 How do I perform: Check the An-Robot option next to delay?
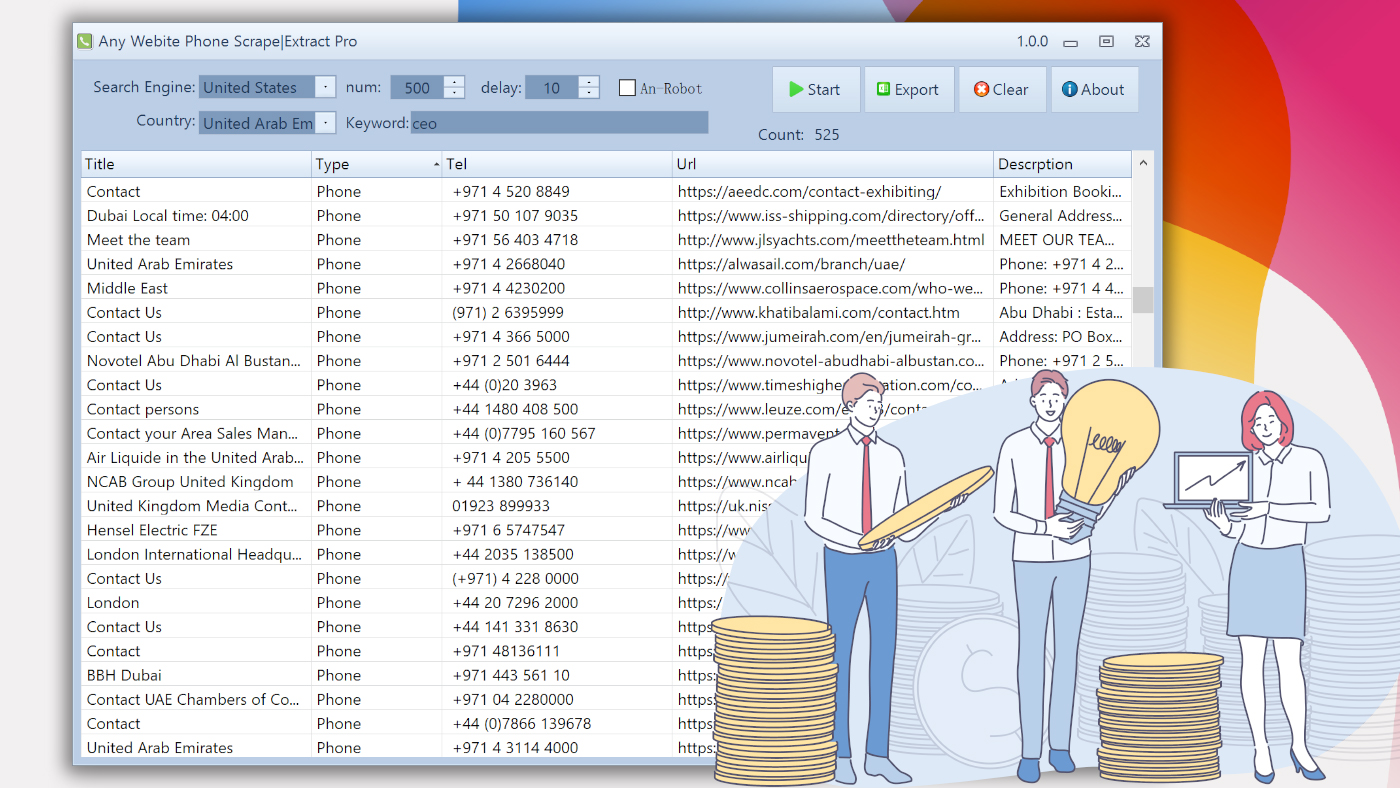[x=627, y=88]
